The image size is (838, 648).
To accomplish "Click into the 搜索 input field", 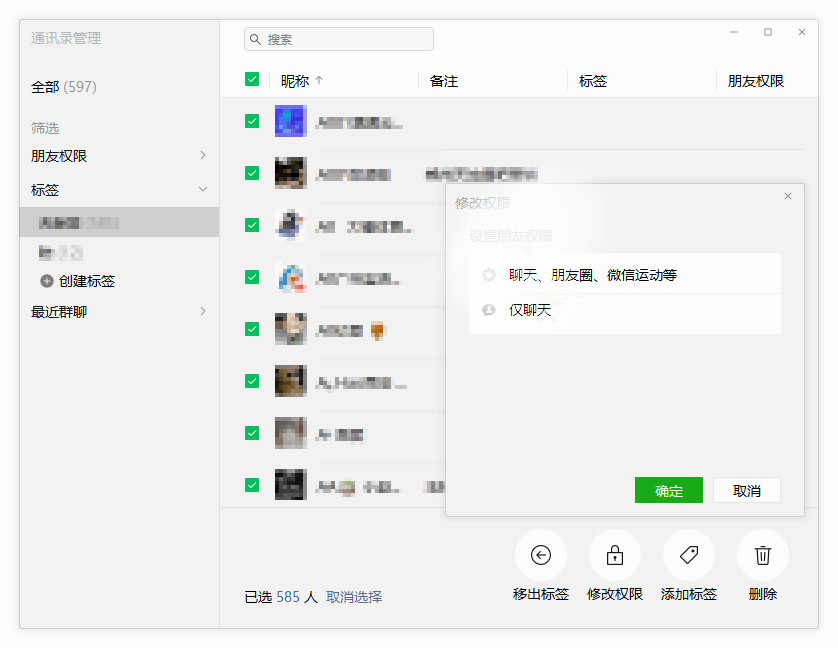I will coord(345,39).
